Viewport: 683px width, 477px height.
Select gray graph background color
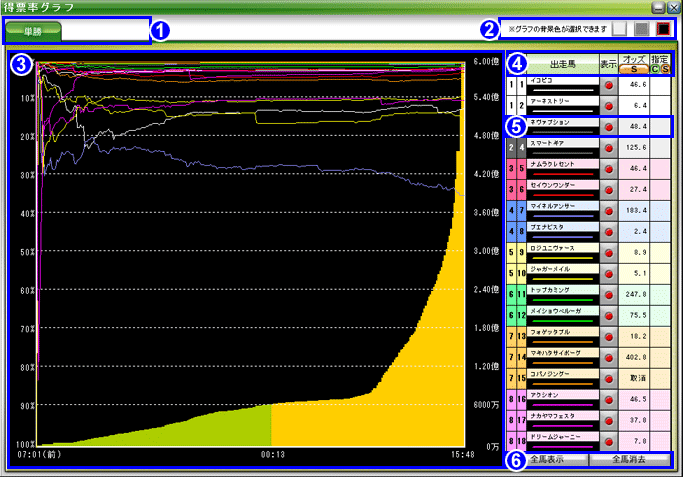pos(641,29)
